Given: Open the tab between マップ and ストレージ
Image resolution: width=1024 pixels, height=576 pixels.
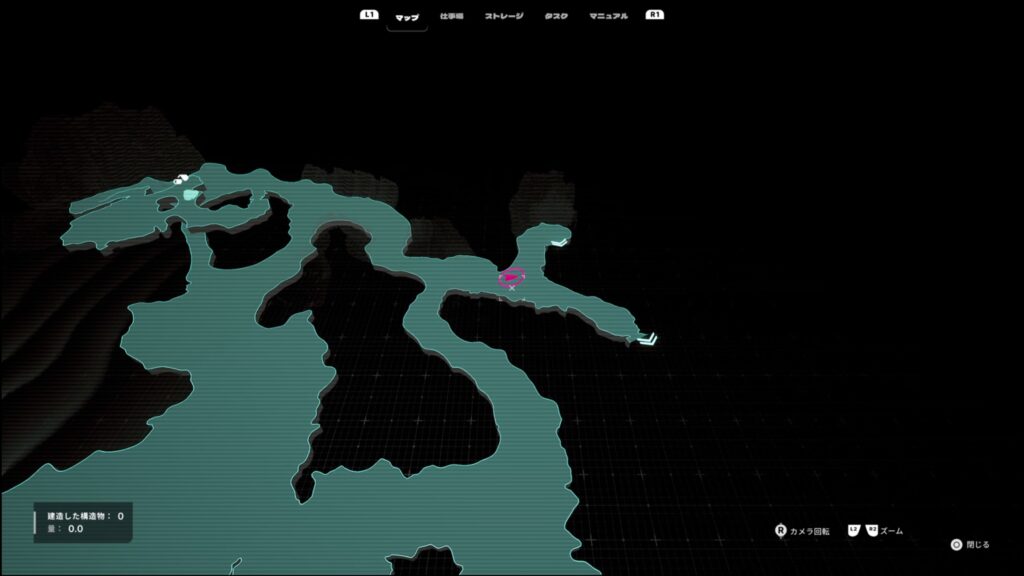Looking at the screenshot, I should coord(452,16).
